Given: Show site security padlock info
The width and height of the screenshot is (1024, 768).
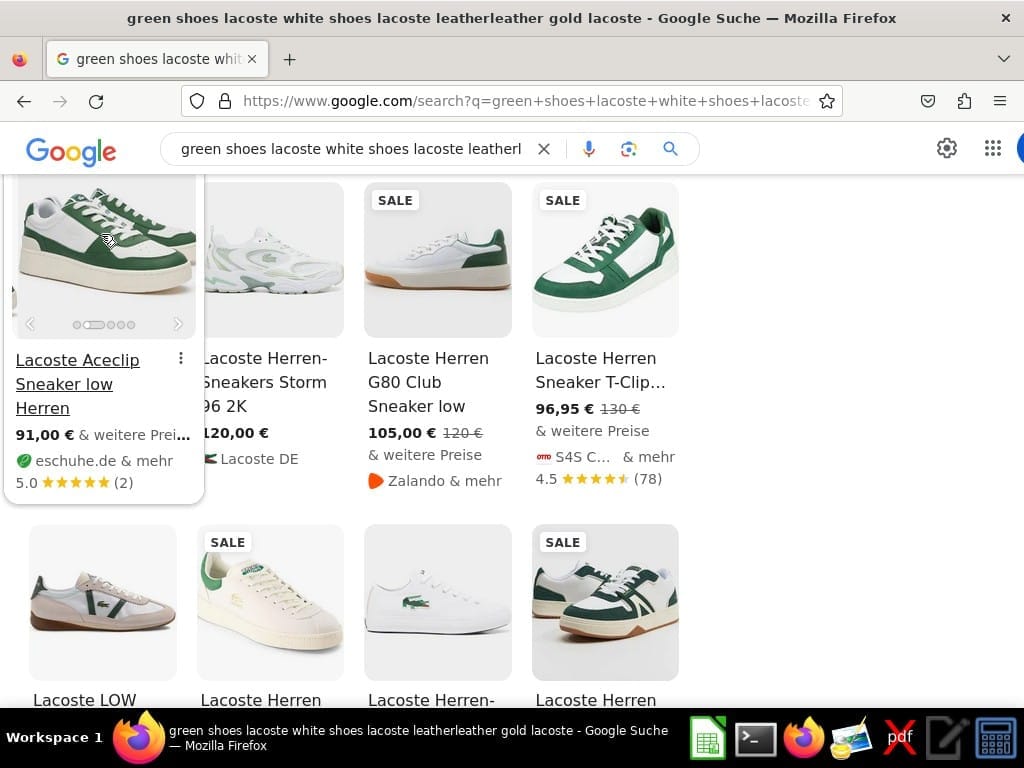Looking at the screenshot, I should coord(225,101).
